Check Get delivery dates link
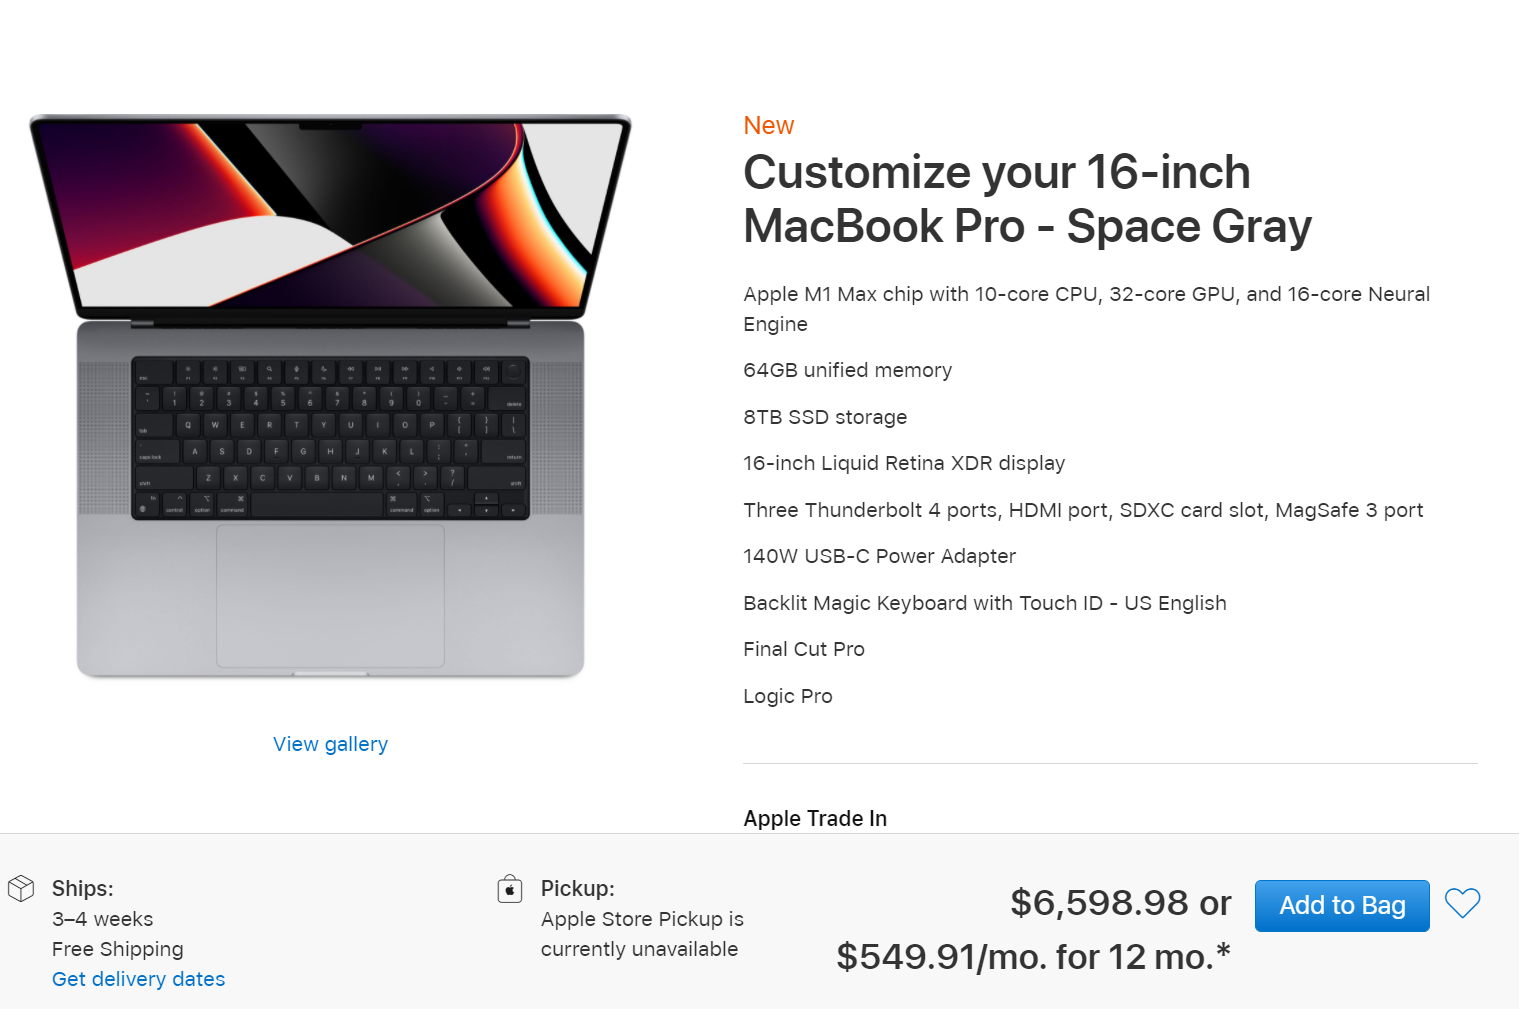This screenshot has width=1519, height=1009. 138,979
